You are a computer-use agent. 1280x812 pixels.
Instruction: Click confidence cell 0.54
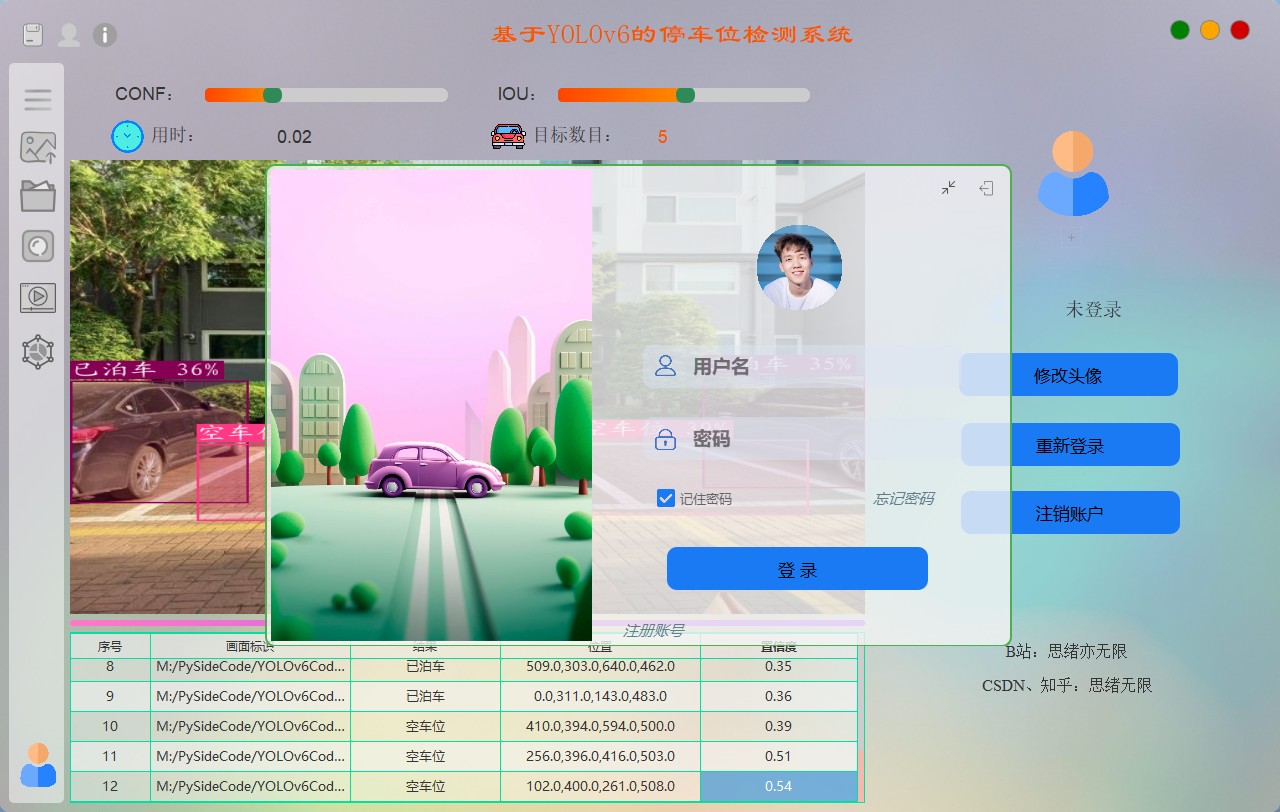click(779, 786)
